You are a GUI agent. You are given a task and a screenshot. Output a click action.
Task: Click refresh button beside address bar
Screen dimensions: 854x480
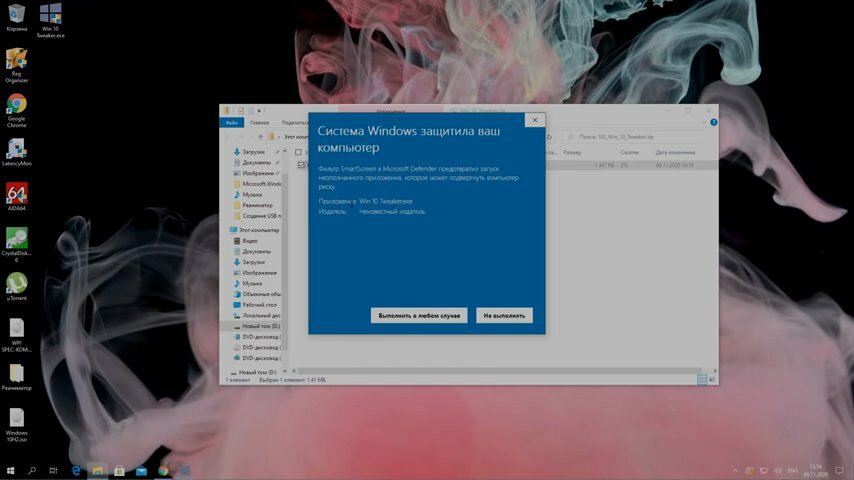pyautogui.click(x=550, y=137)
